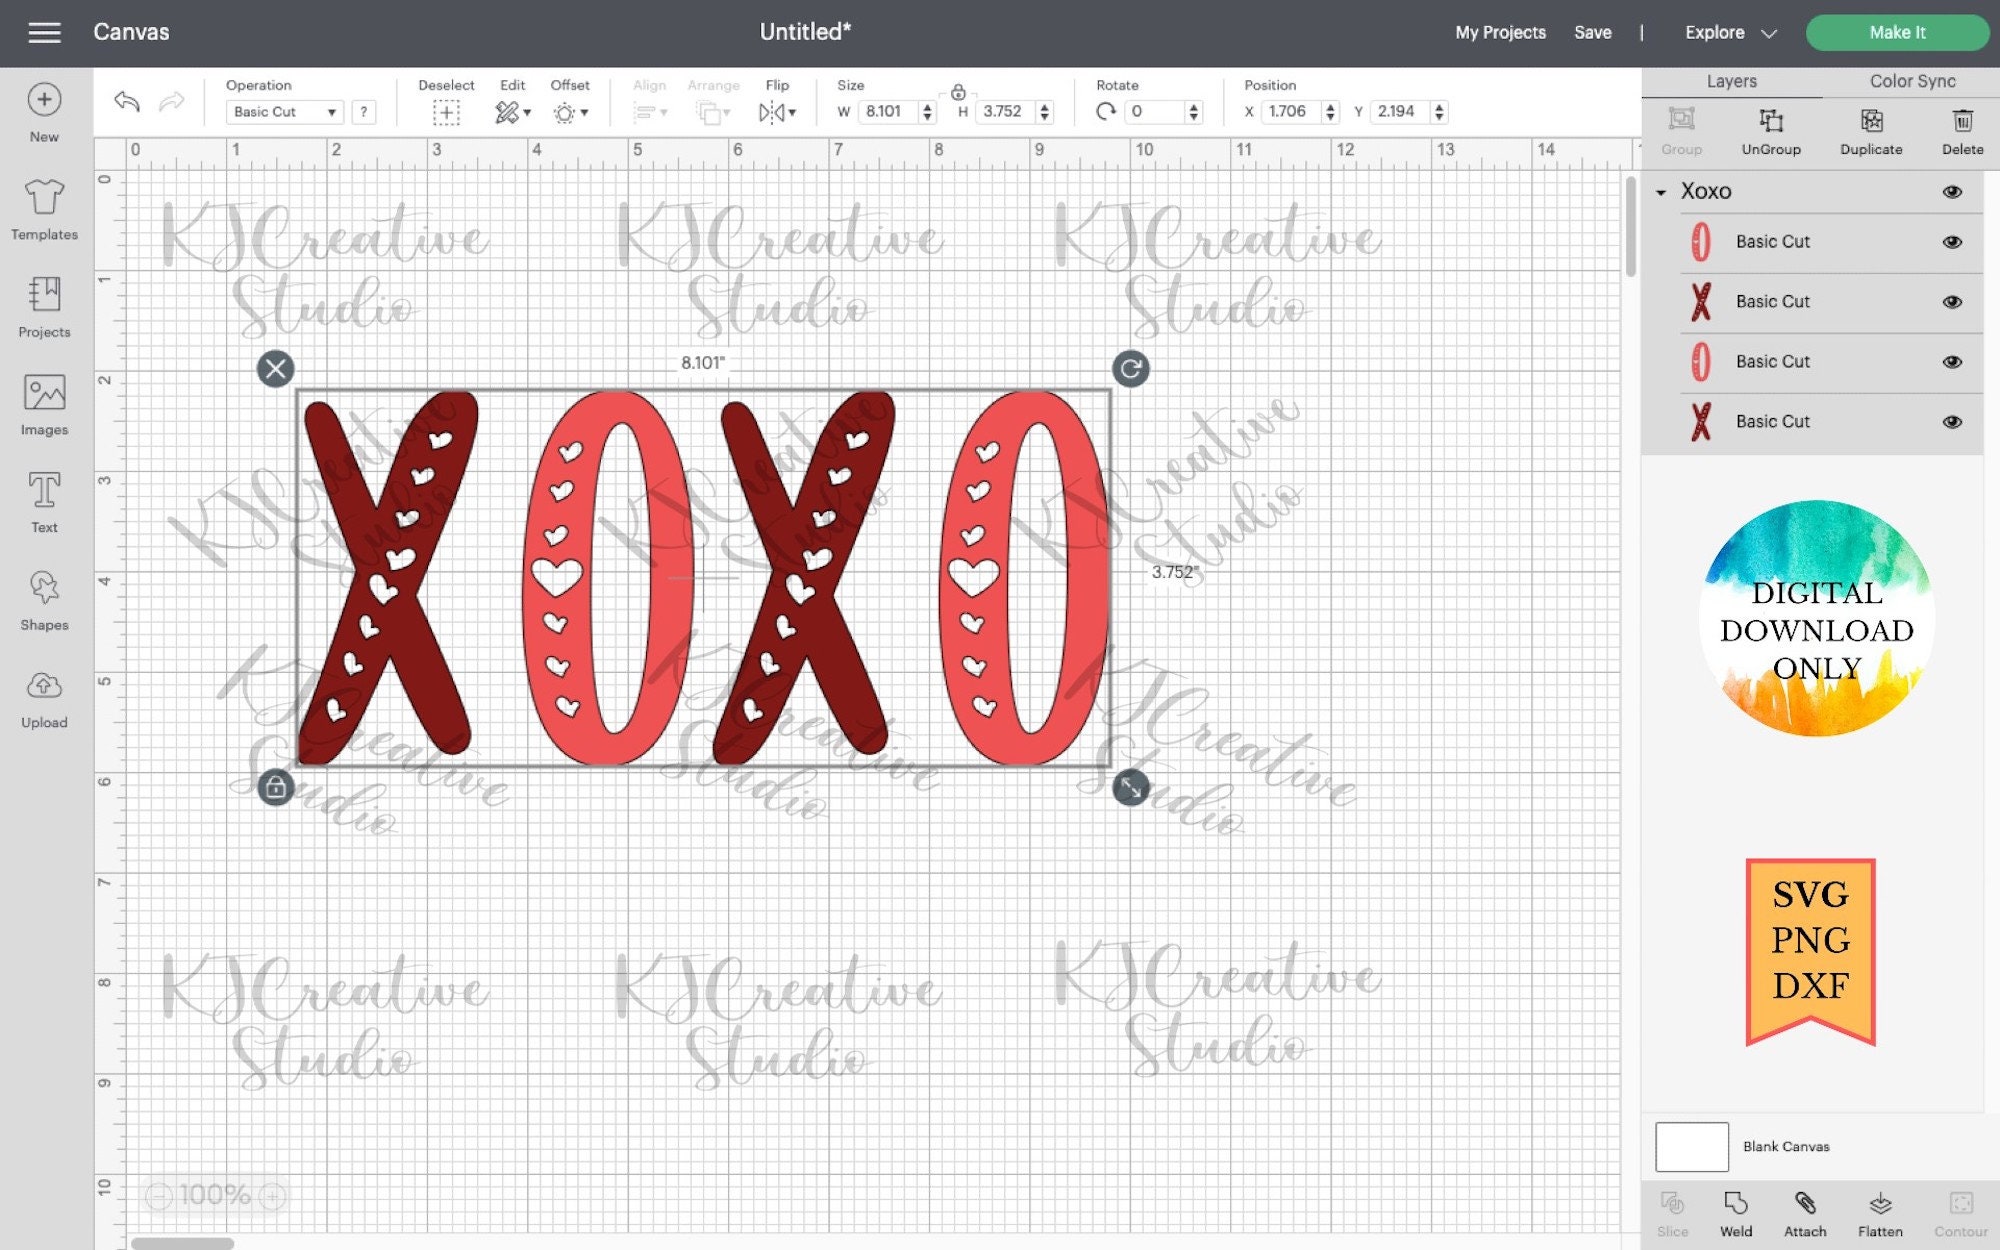Collapse the Xoxo layer group
The height and width of the screenshot is (1250, 2000).
(1661, 192)
